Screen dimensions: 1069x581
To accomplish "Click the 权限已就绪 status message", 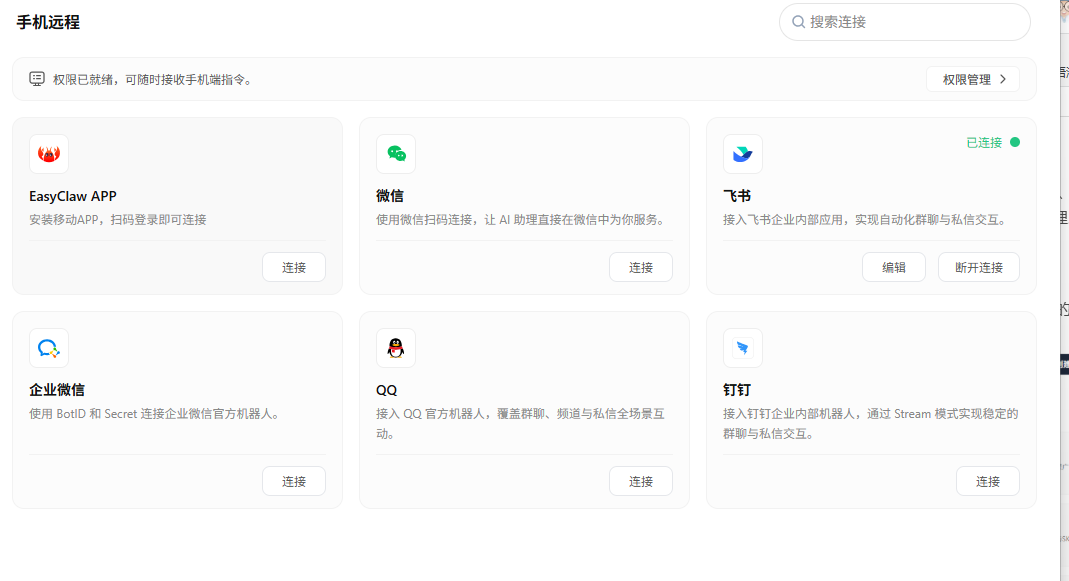I will (154, 80).
